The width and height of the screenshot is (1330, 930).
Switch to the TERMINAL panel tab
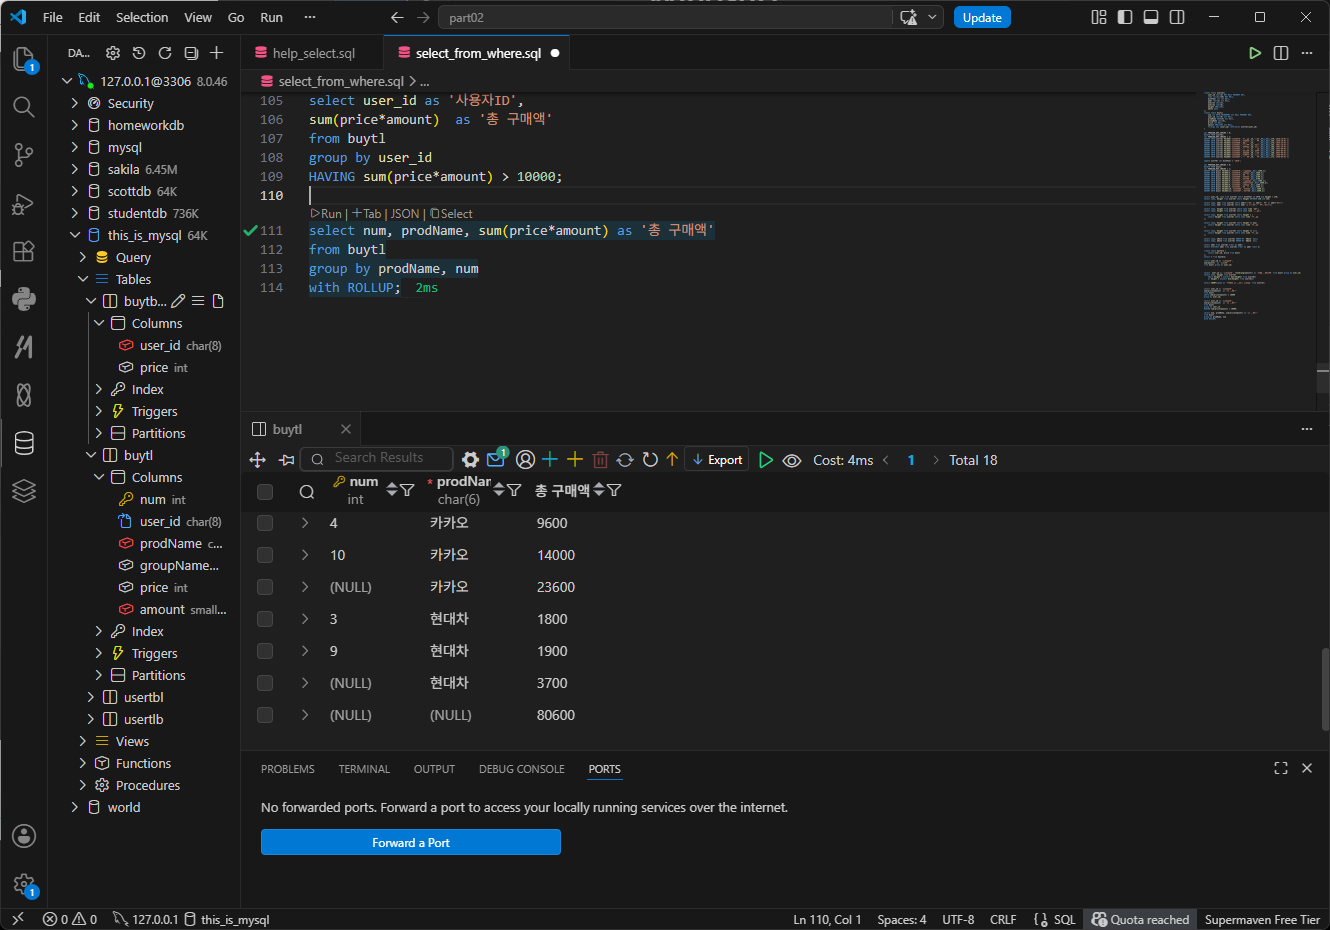click(x=364, y=769)
